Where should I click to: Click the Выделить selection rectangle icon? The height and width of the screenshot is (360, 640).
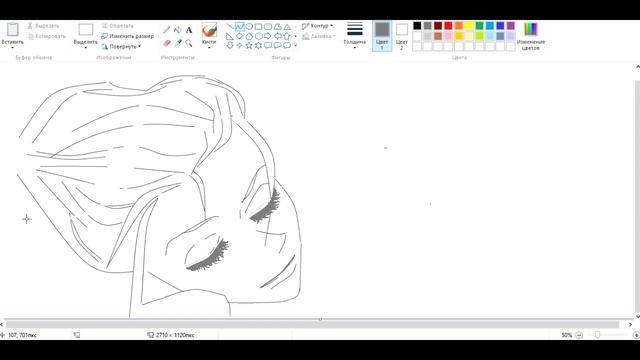(x=86, y=30)
